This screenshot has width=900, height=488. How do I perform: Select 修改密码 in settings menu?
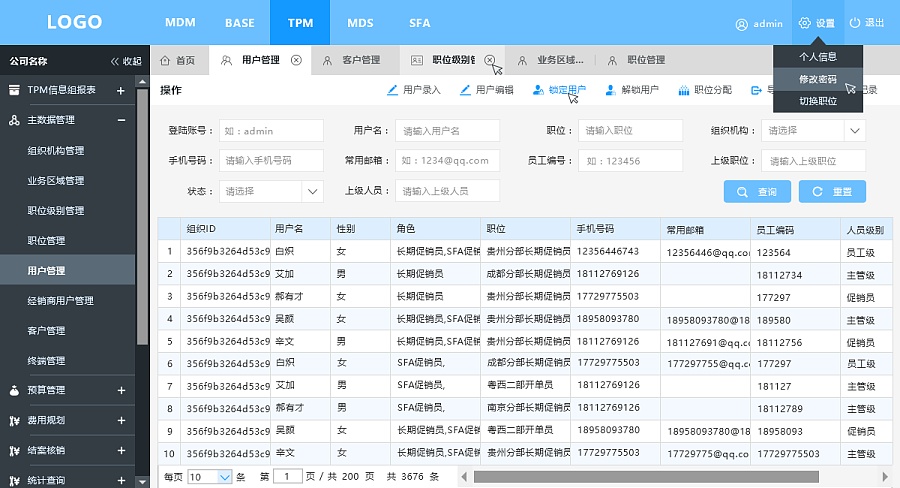pos(818,79)
